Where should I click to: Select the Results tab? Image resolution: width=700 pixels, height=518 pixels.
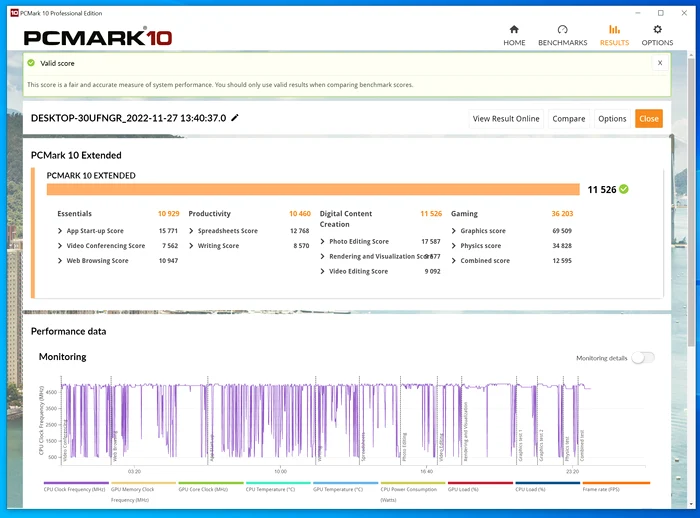pos(614,36)
